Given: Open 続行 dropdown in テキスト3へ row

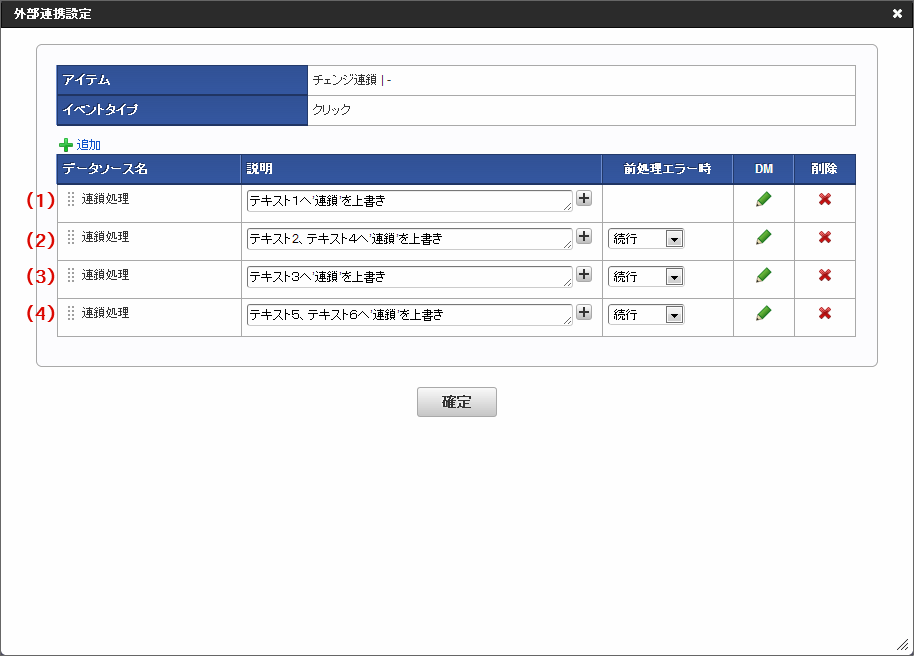Looking at the screenshot, I should (x=646, y=276).
